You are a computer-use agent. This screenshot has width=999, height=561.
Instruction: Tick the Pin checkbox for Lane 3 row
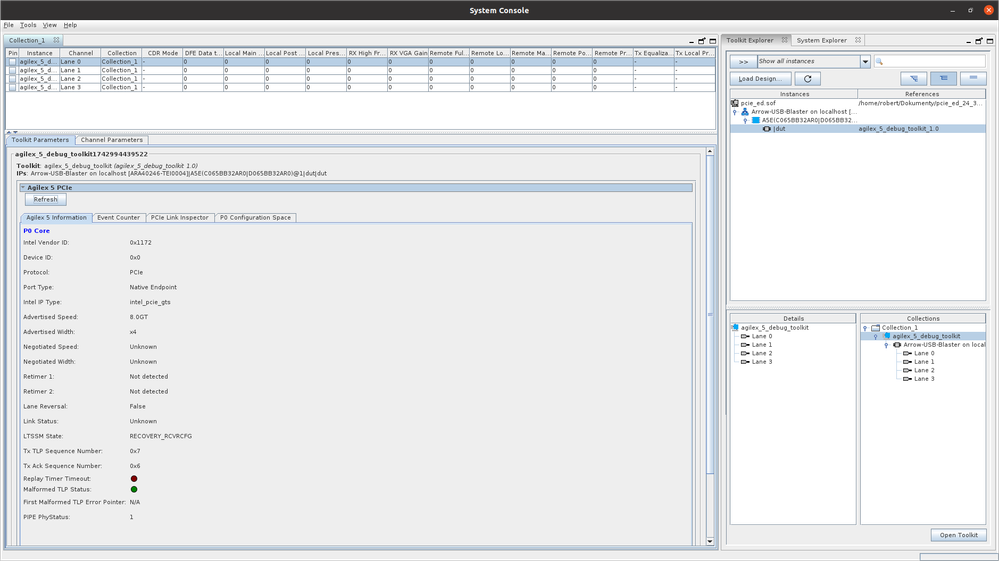(x=12, y=87)
